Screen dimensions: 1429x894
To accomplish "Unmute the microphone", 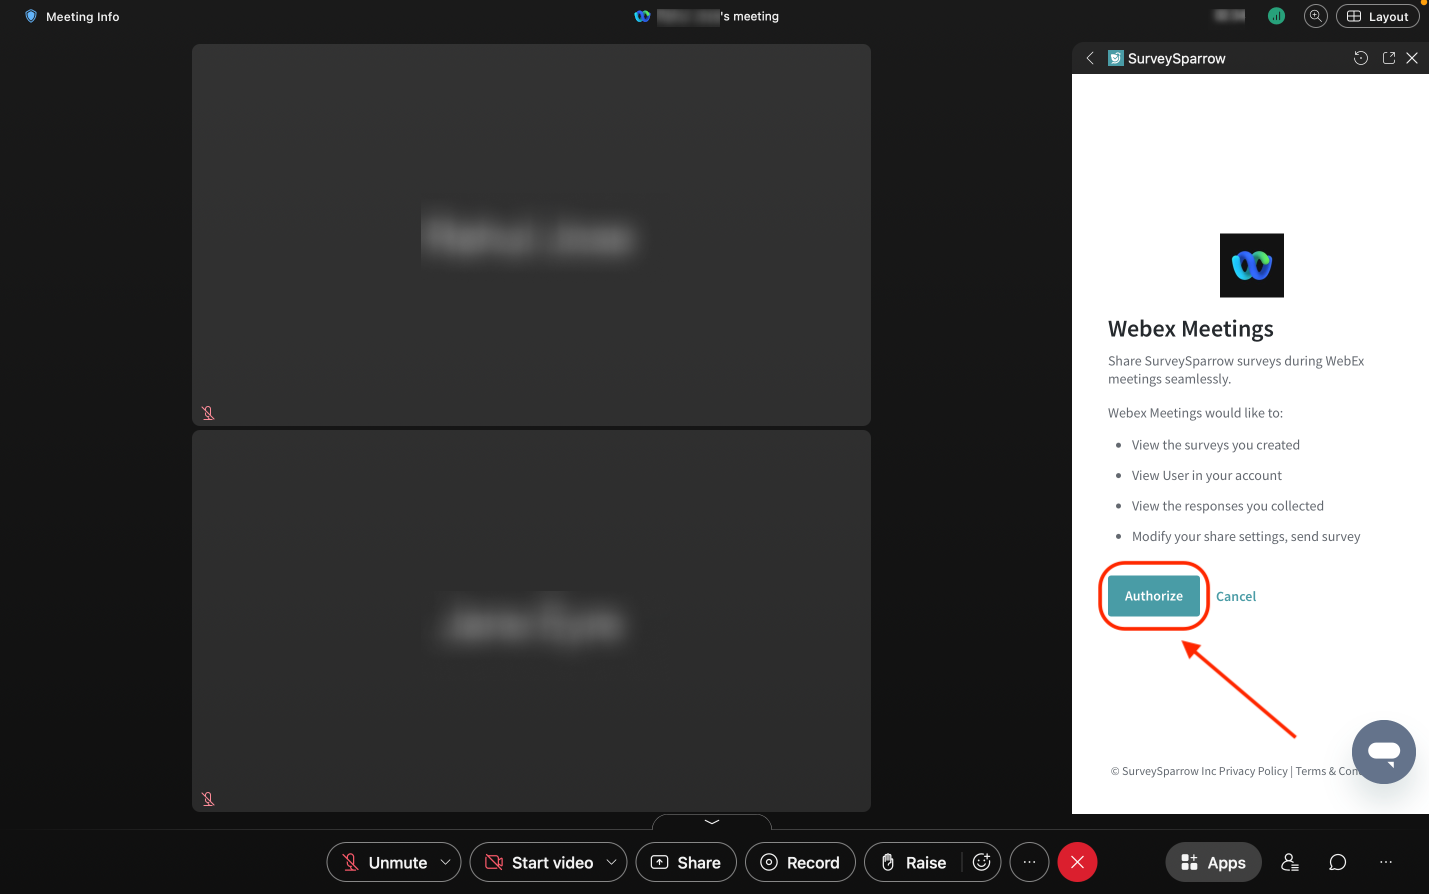I will point(384,862).
